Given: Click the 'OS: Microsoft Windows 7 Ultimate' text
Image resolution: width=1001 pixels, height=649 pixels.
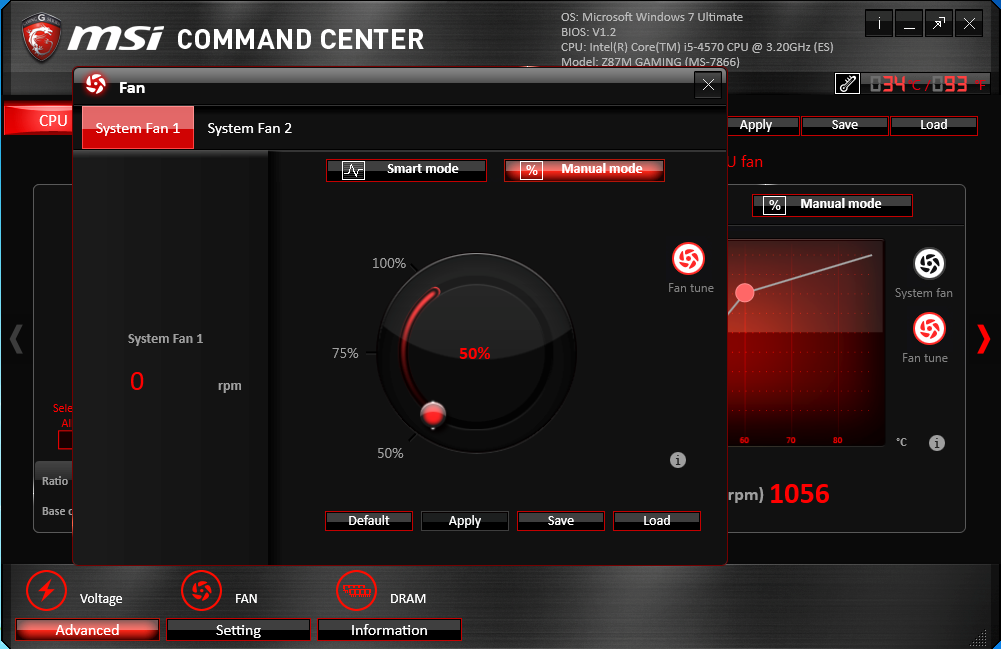Looking at the screenshot, I should pyautogui.click(x=652, y=17).
